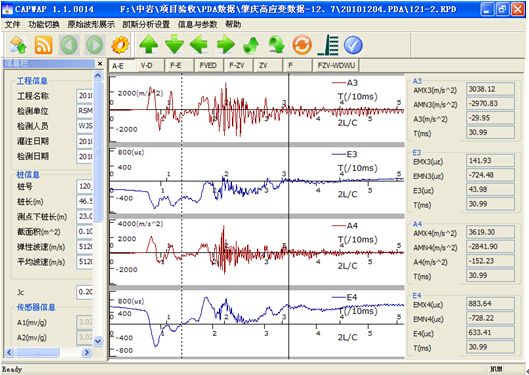
Task: Click the blue checkmark confirm icon
Action: pos(353,45)
